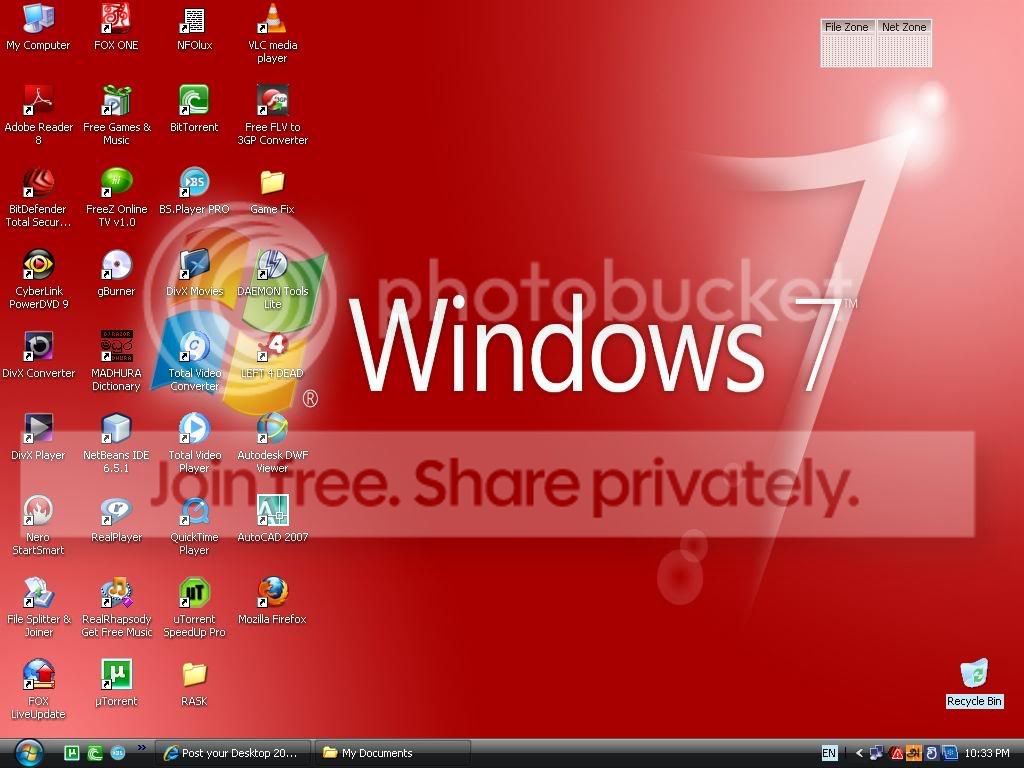1024x768 pixels.
Task: Click µTorrent quick launch icon
Action: click(x=72, y=753)
